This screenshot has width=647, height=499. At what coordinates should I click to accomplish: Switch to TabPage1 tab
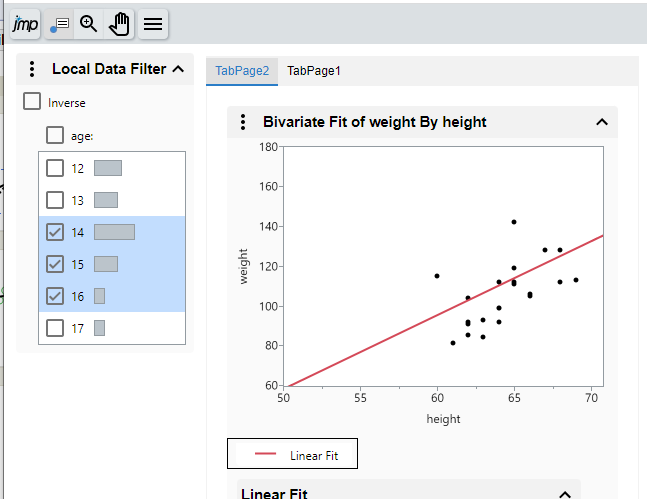(314, 71)
